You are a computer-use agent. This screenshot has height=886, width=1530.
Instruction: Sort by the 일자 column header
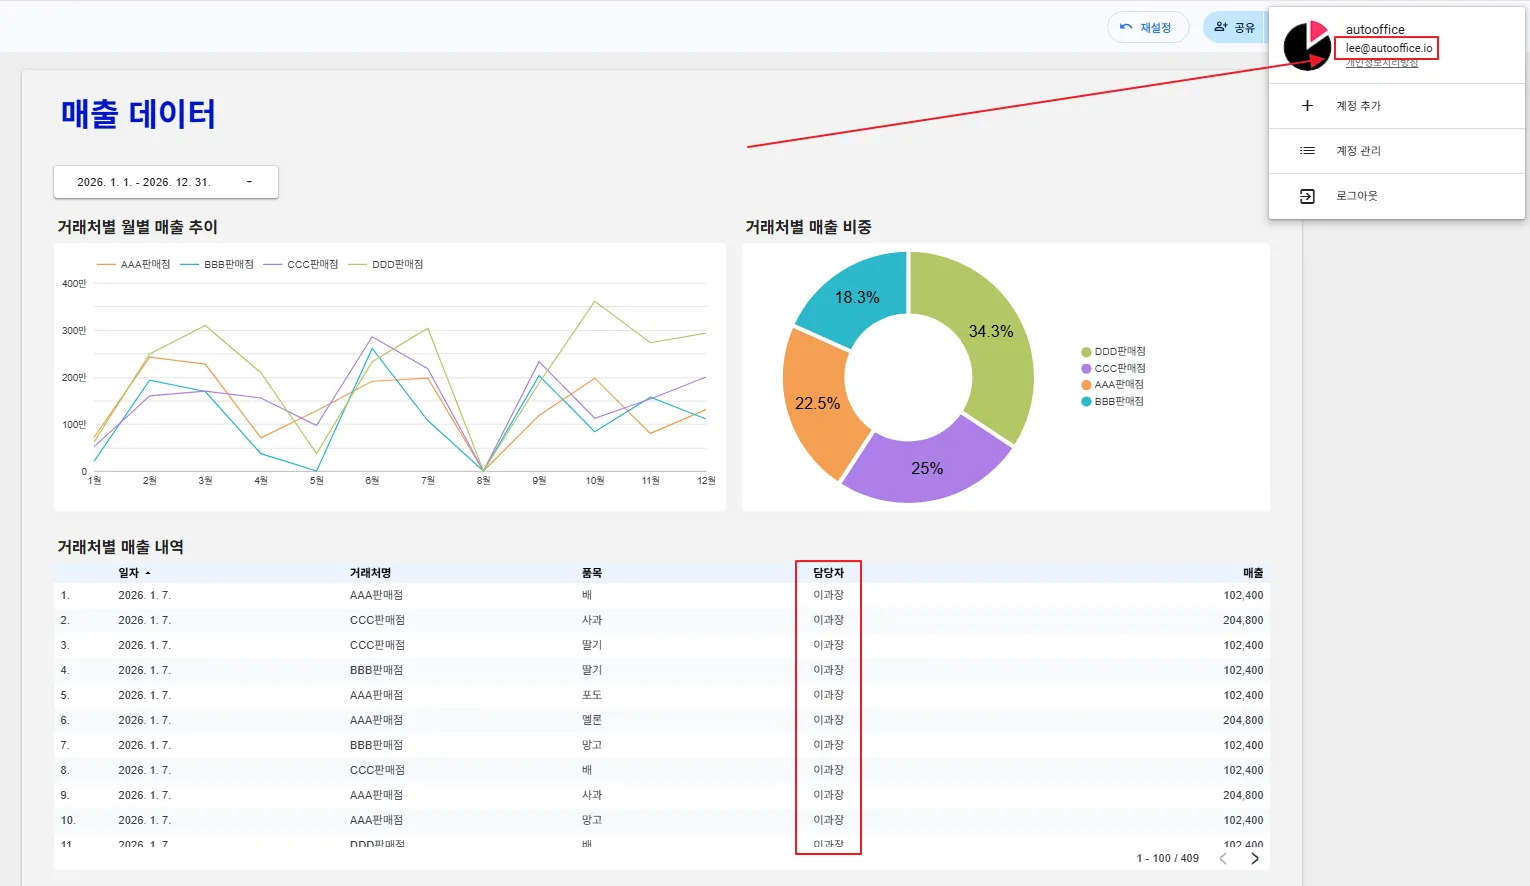(x=129, y=573)
